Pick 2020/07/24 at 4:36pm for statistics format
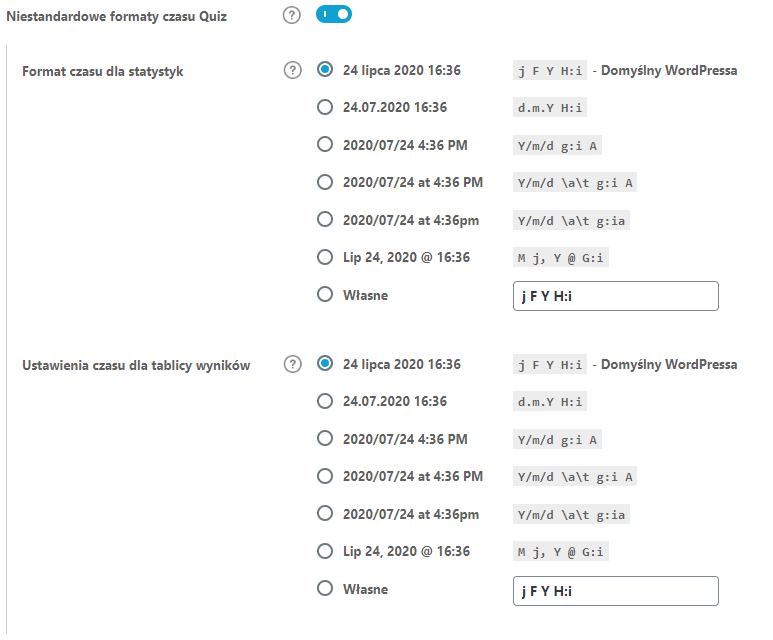This screenshot has width=773, height=640. tap(324, 219)
